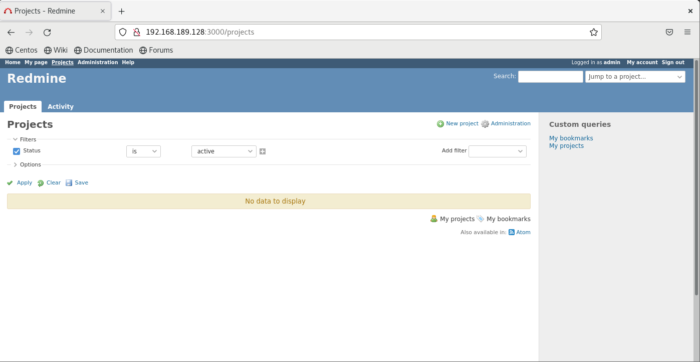700x362 pixels.
Task: Select the Projects tab
Action: click(23, 107)
